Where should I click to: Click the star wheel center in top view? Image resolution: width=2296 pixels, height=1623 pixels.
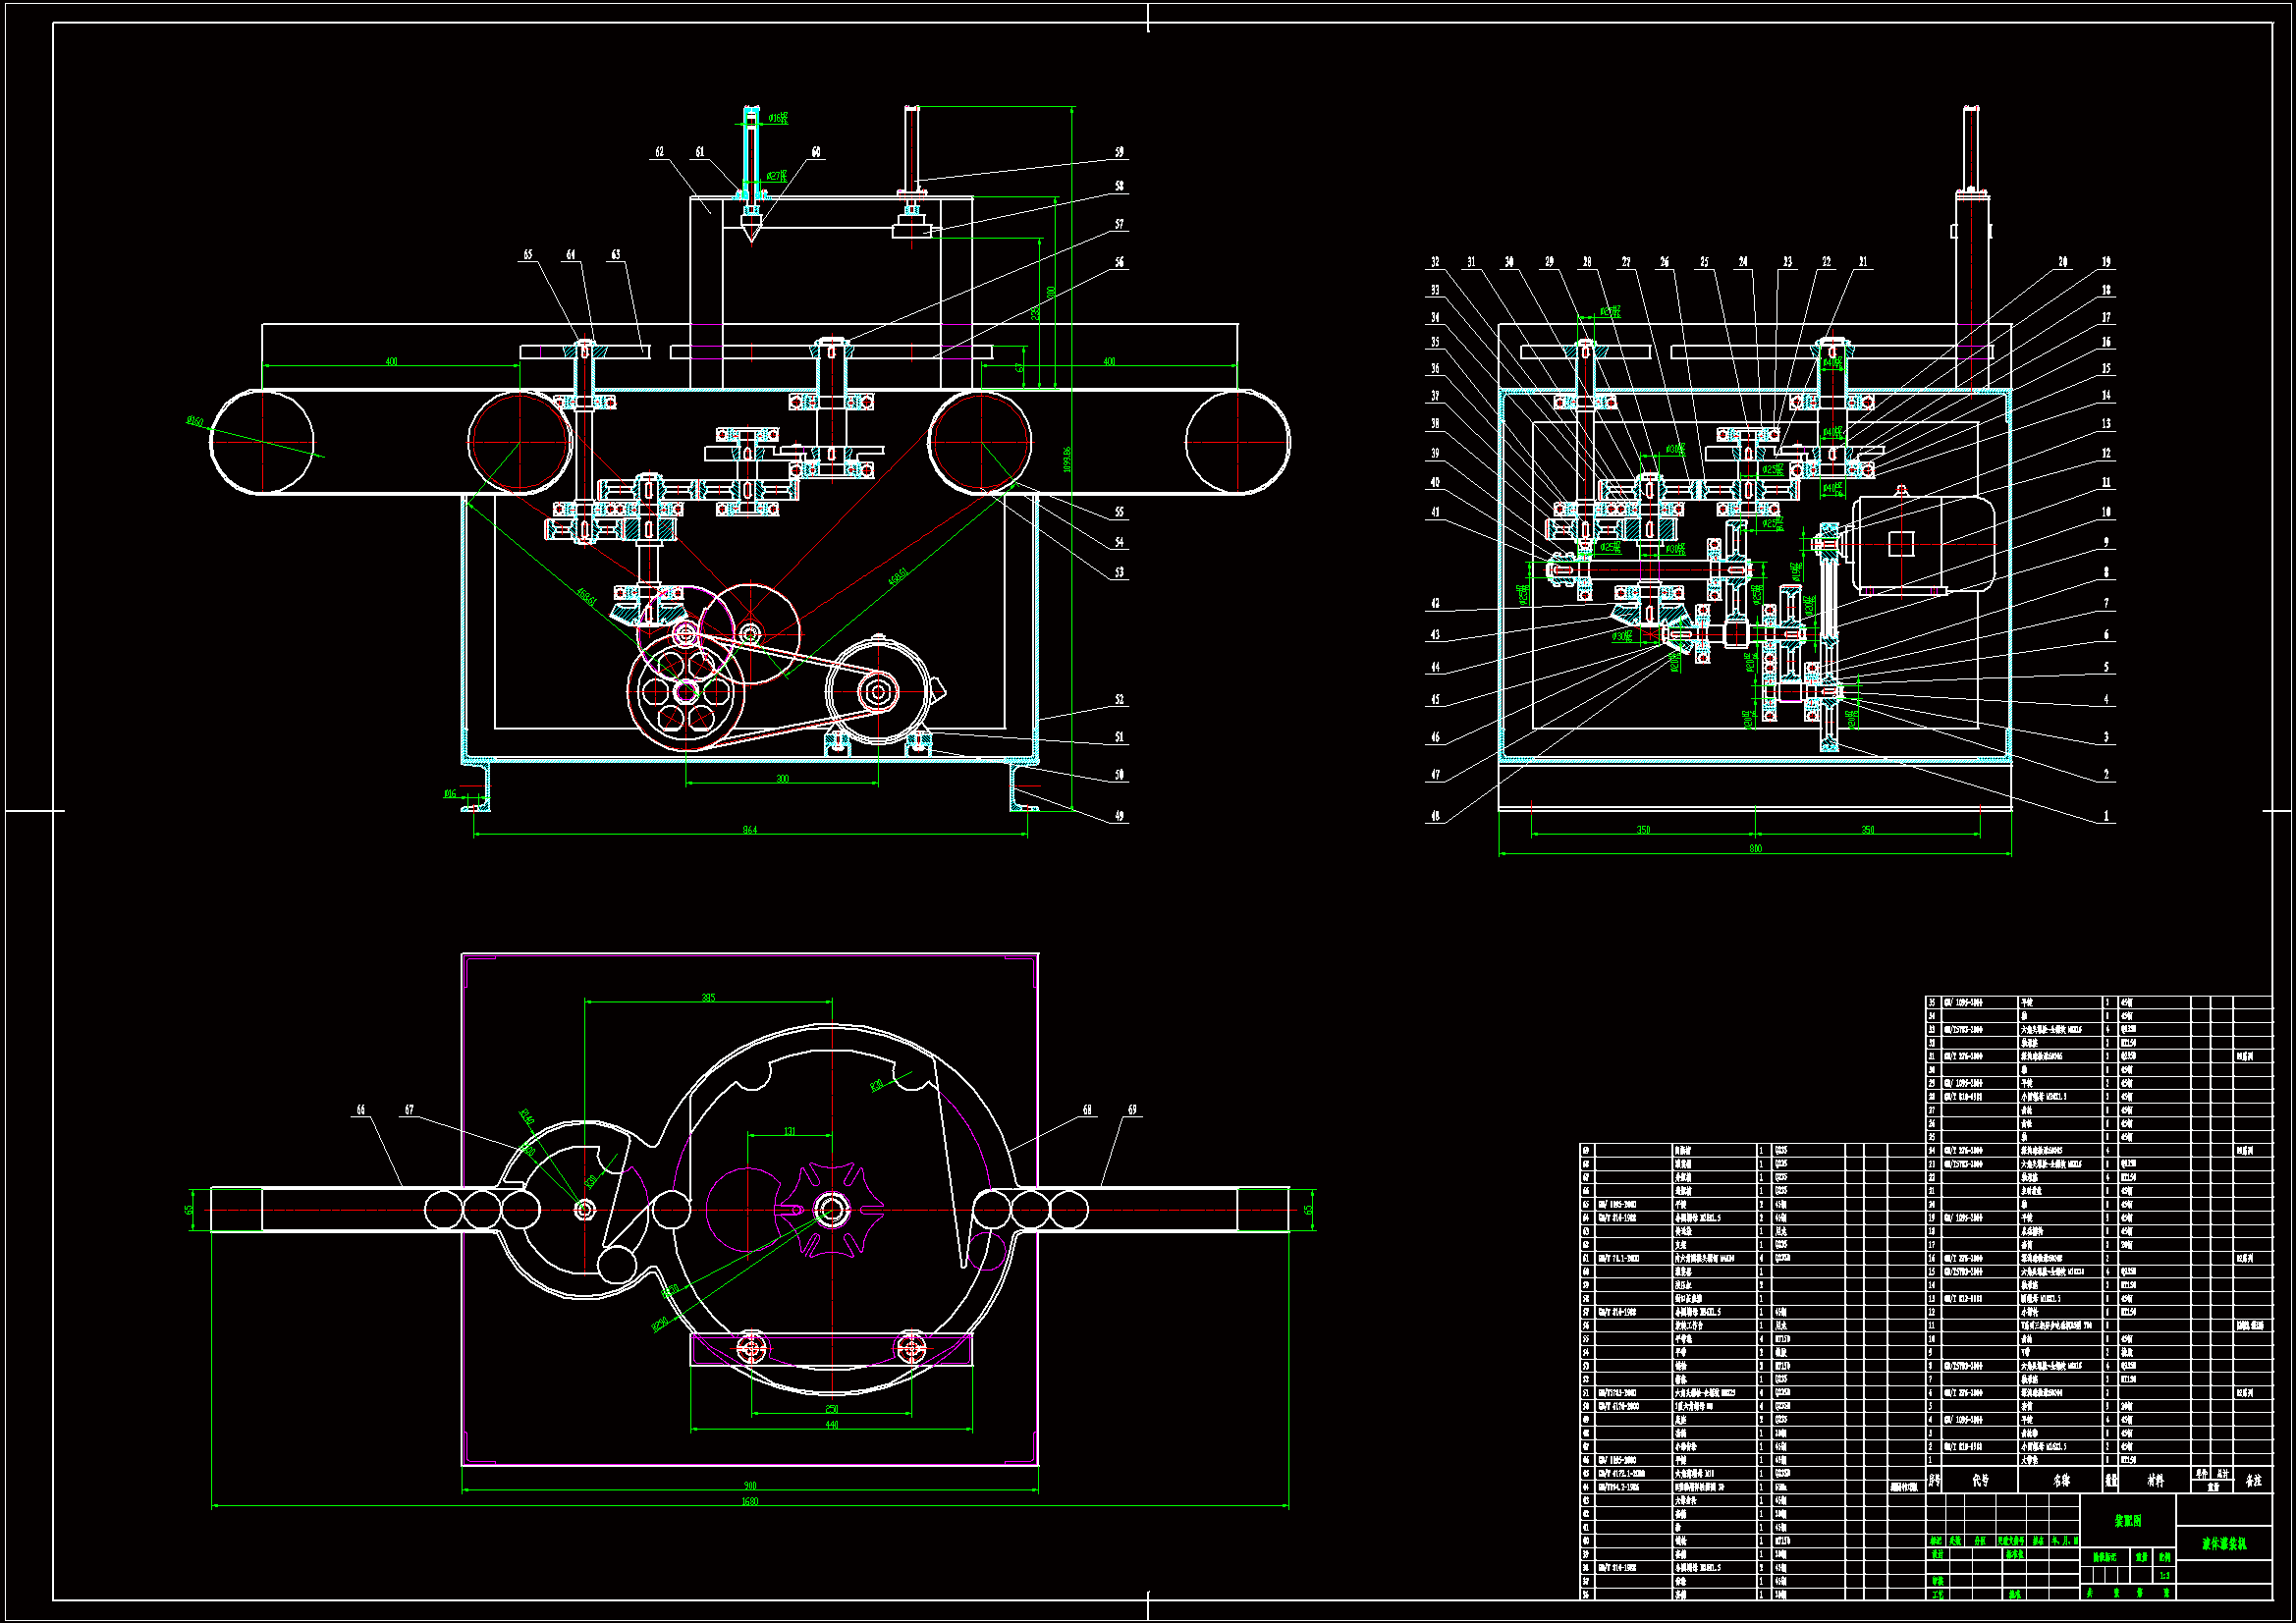830,1210
